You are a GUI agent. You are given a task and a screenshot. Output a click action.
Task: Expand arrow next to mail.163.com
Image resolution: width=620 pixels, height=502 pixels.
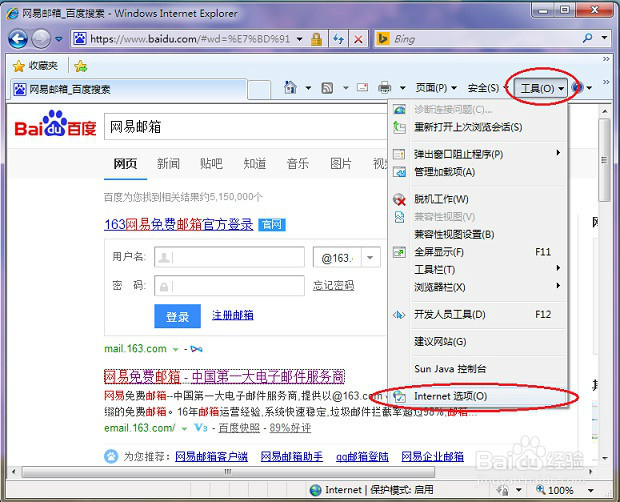(x=175, y=349)
